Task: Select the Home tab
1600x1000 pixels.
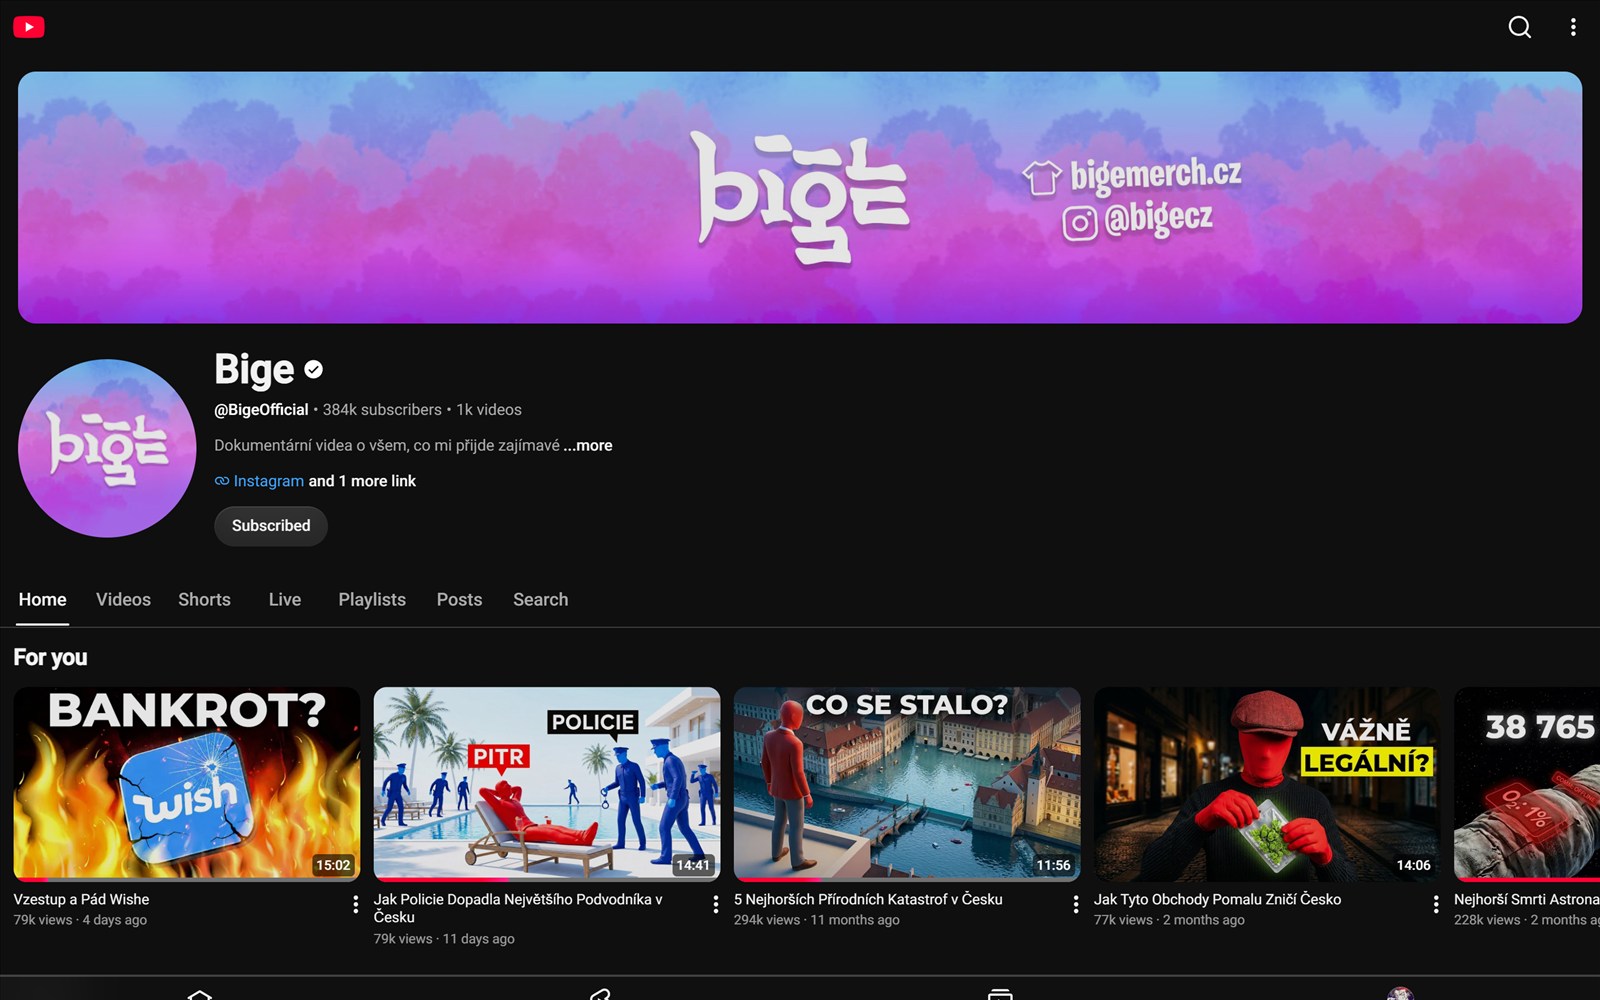Action: pos(42,600)
